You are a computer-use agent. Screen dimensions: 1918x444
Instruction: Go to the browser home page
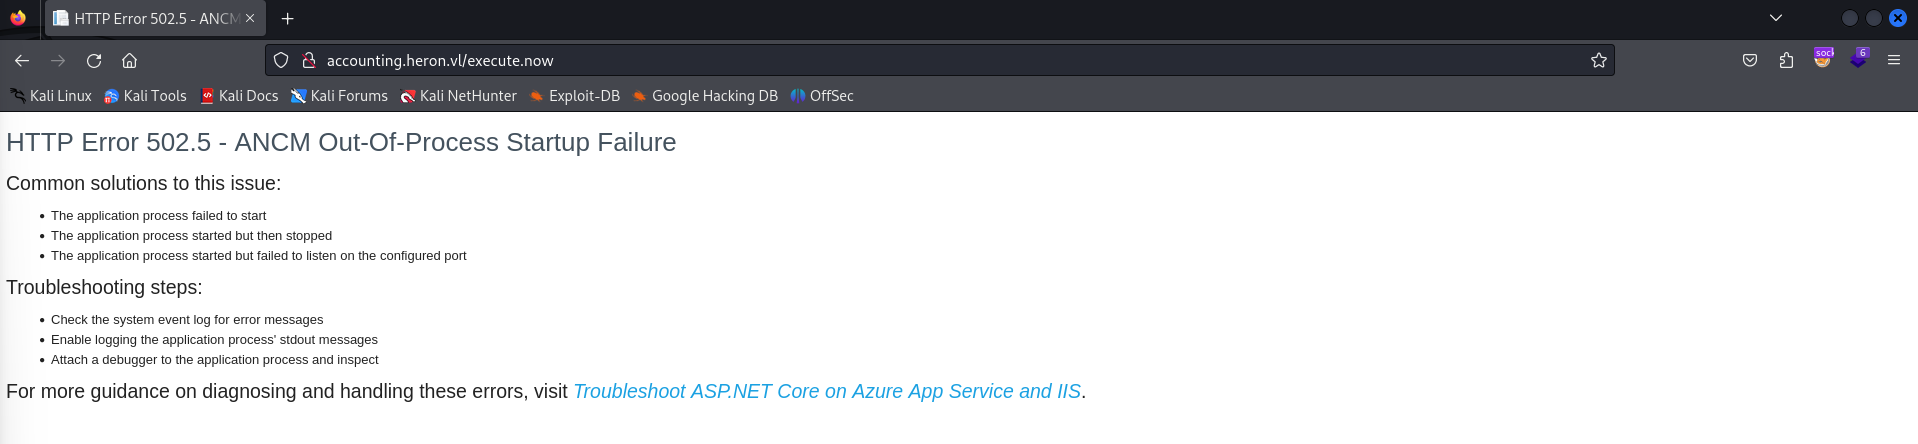(x=129, y=60)
